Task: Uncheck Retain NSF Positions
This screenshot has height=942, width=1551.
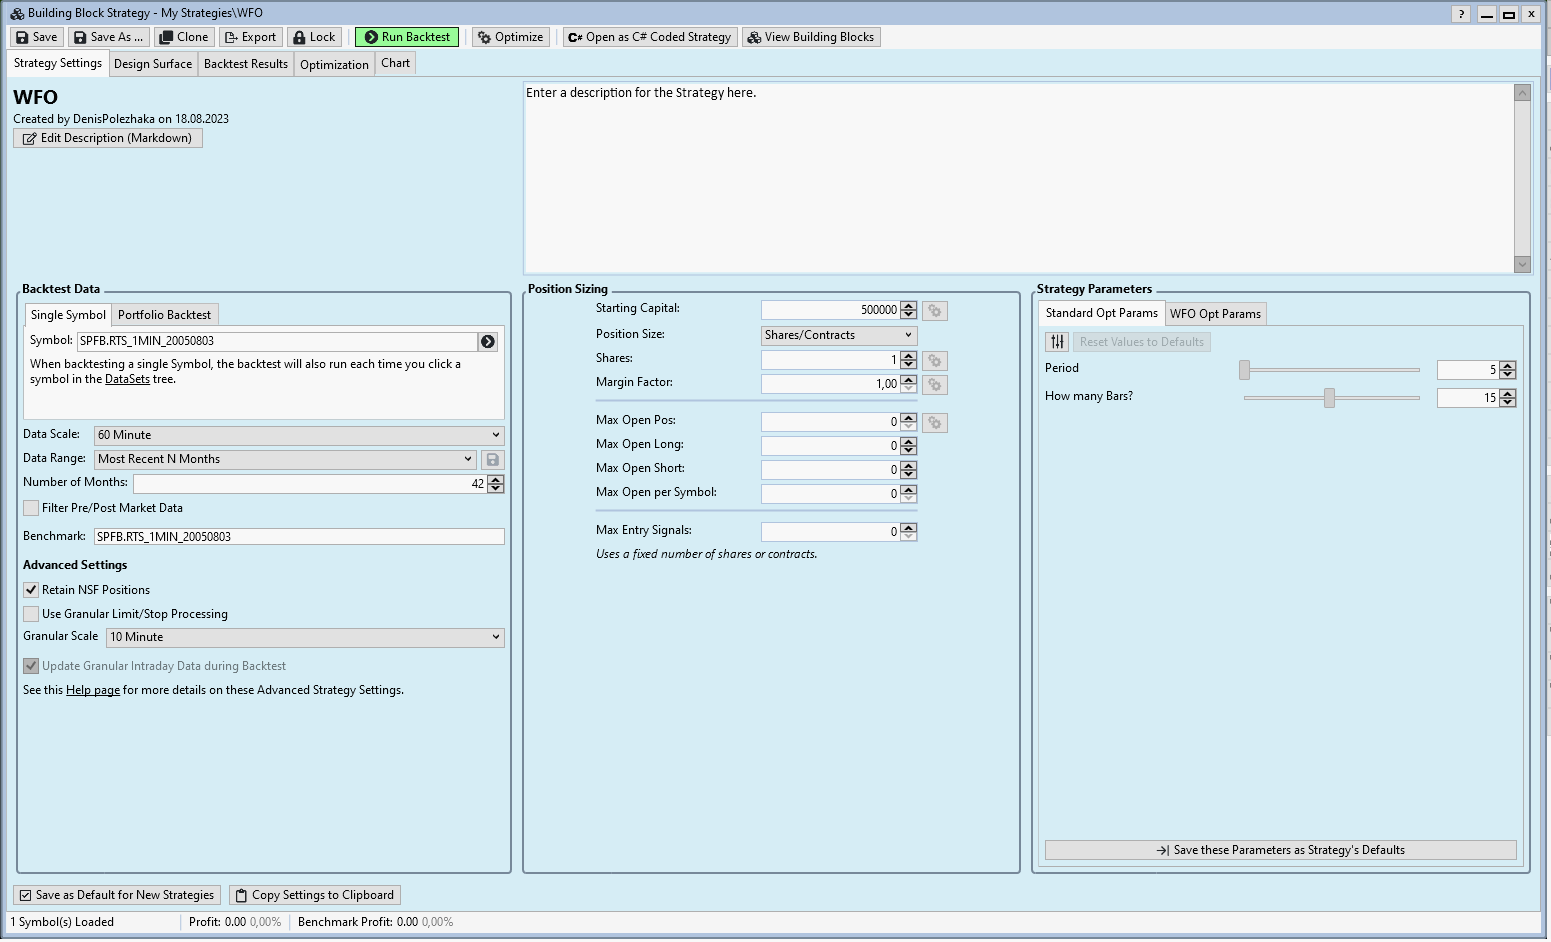Action: point(32,590)
